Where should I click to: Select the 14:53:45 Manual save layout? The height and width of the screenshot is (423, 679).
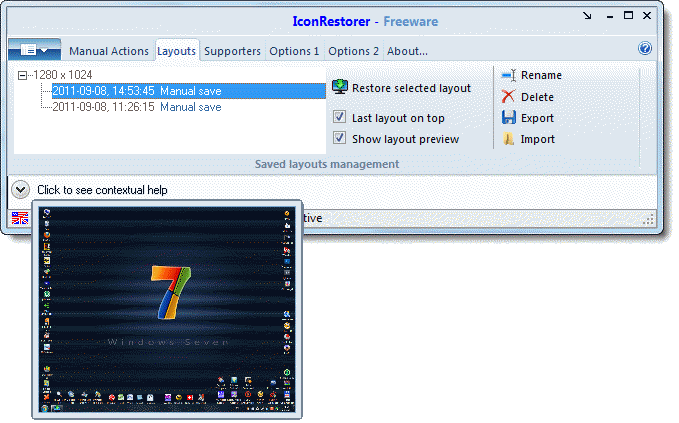[189, 91]
